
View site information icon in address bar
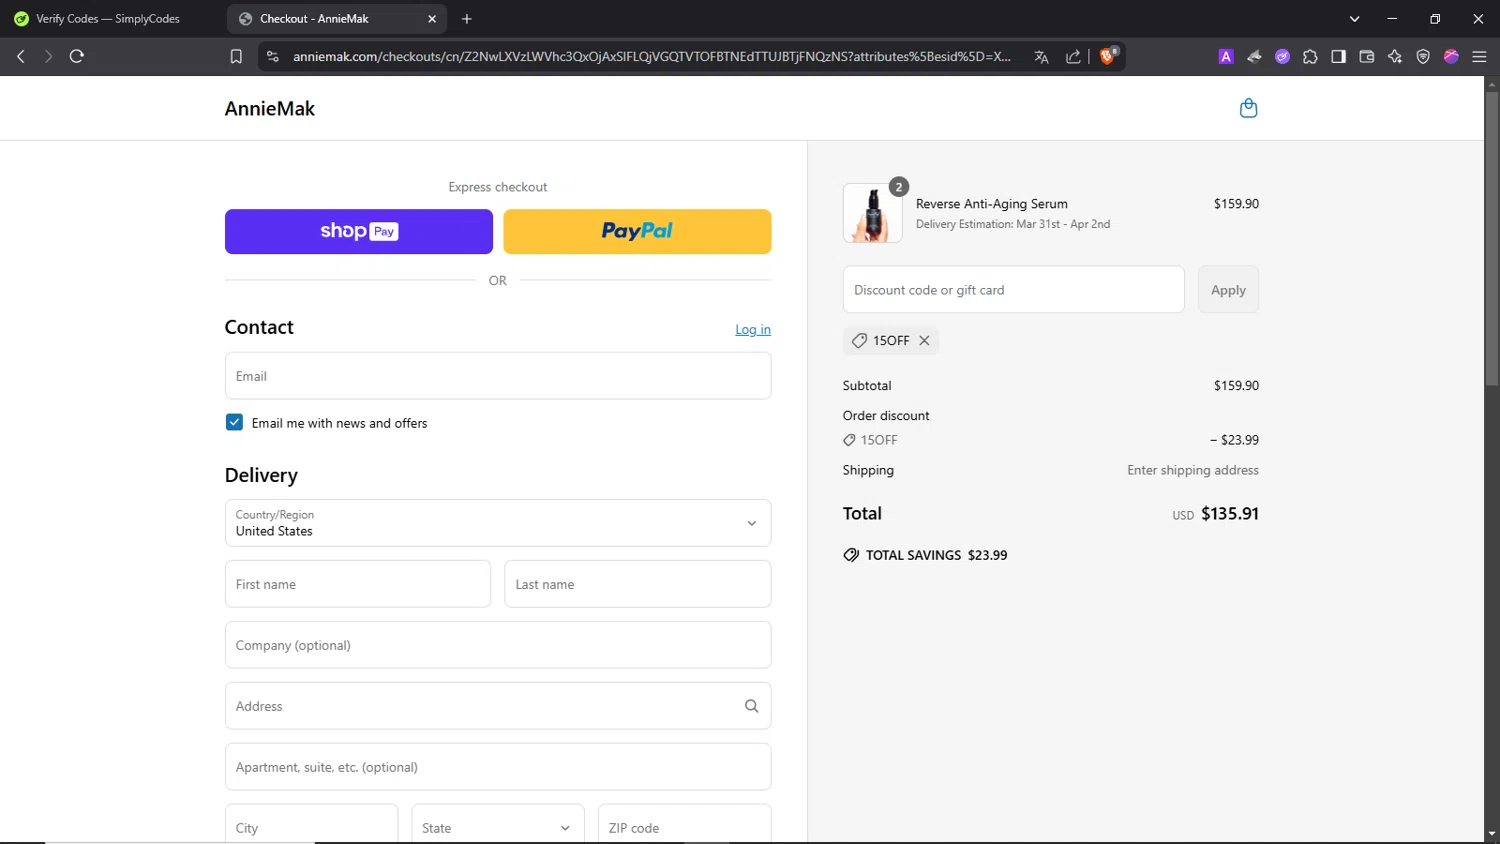(272, 57)
